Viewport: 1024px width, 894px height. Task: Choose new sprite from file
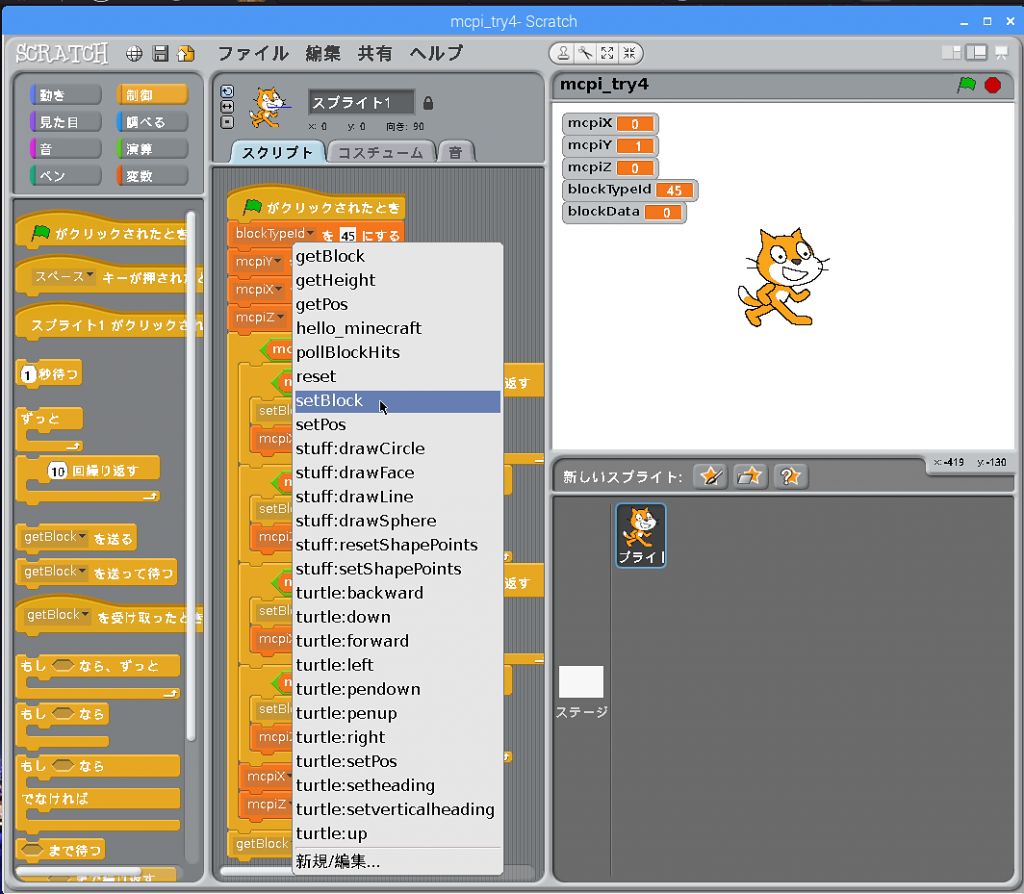750,476
